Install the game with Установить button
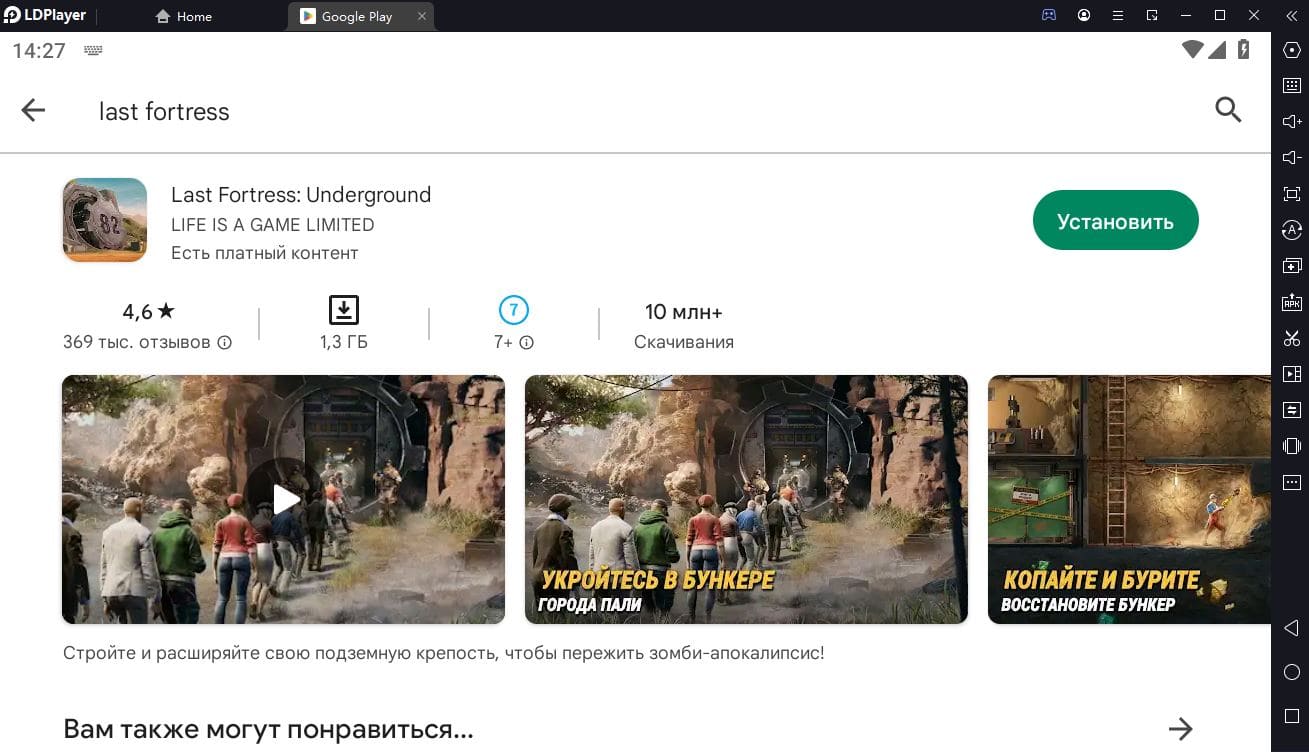Image resolution: width=1309 pixels, height=752 pixels. point(1115,221)
